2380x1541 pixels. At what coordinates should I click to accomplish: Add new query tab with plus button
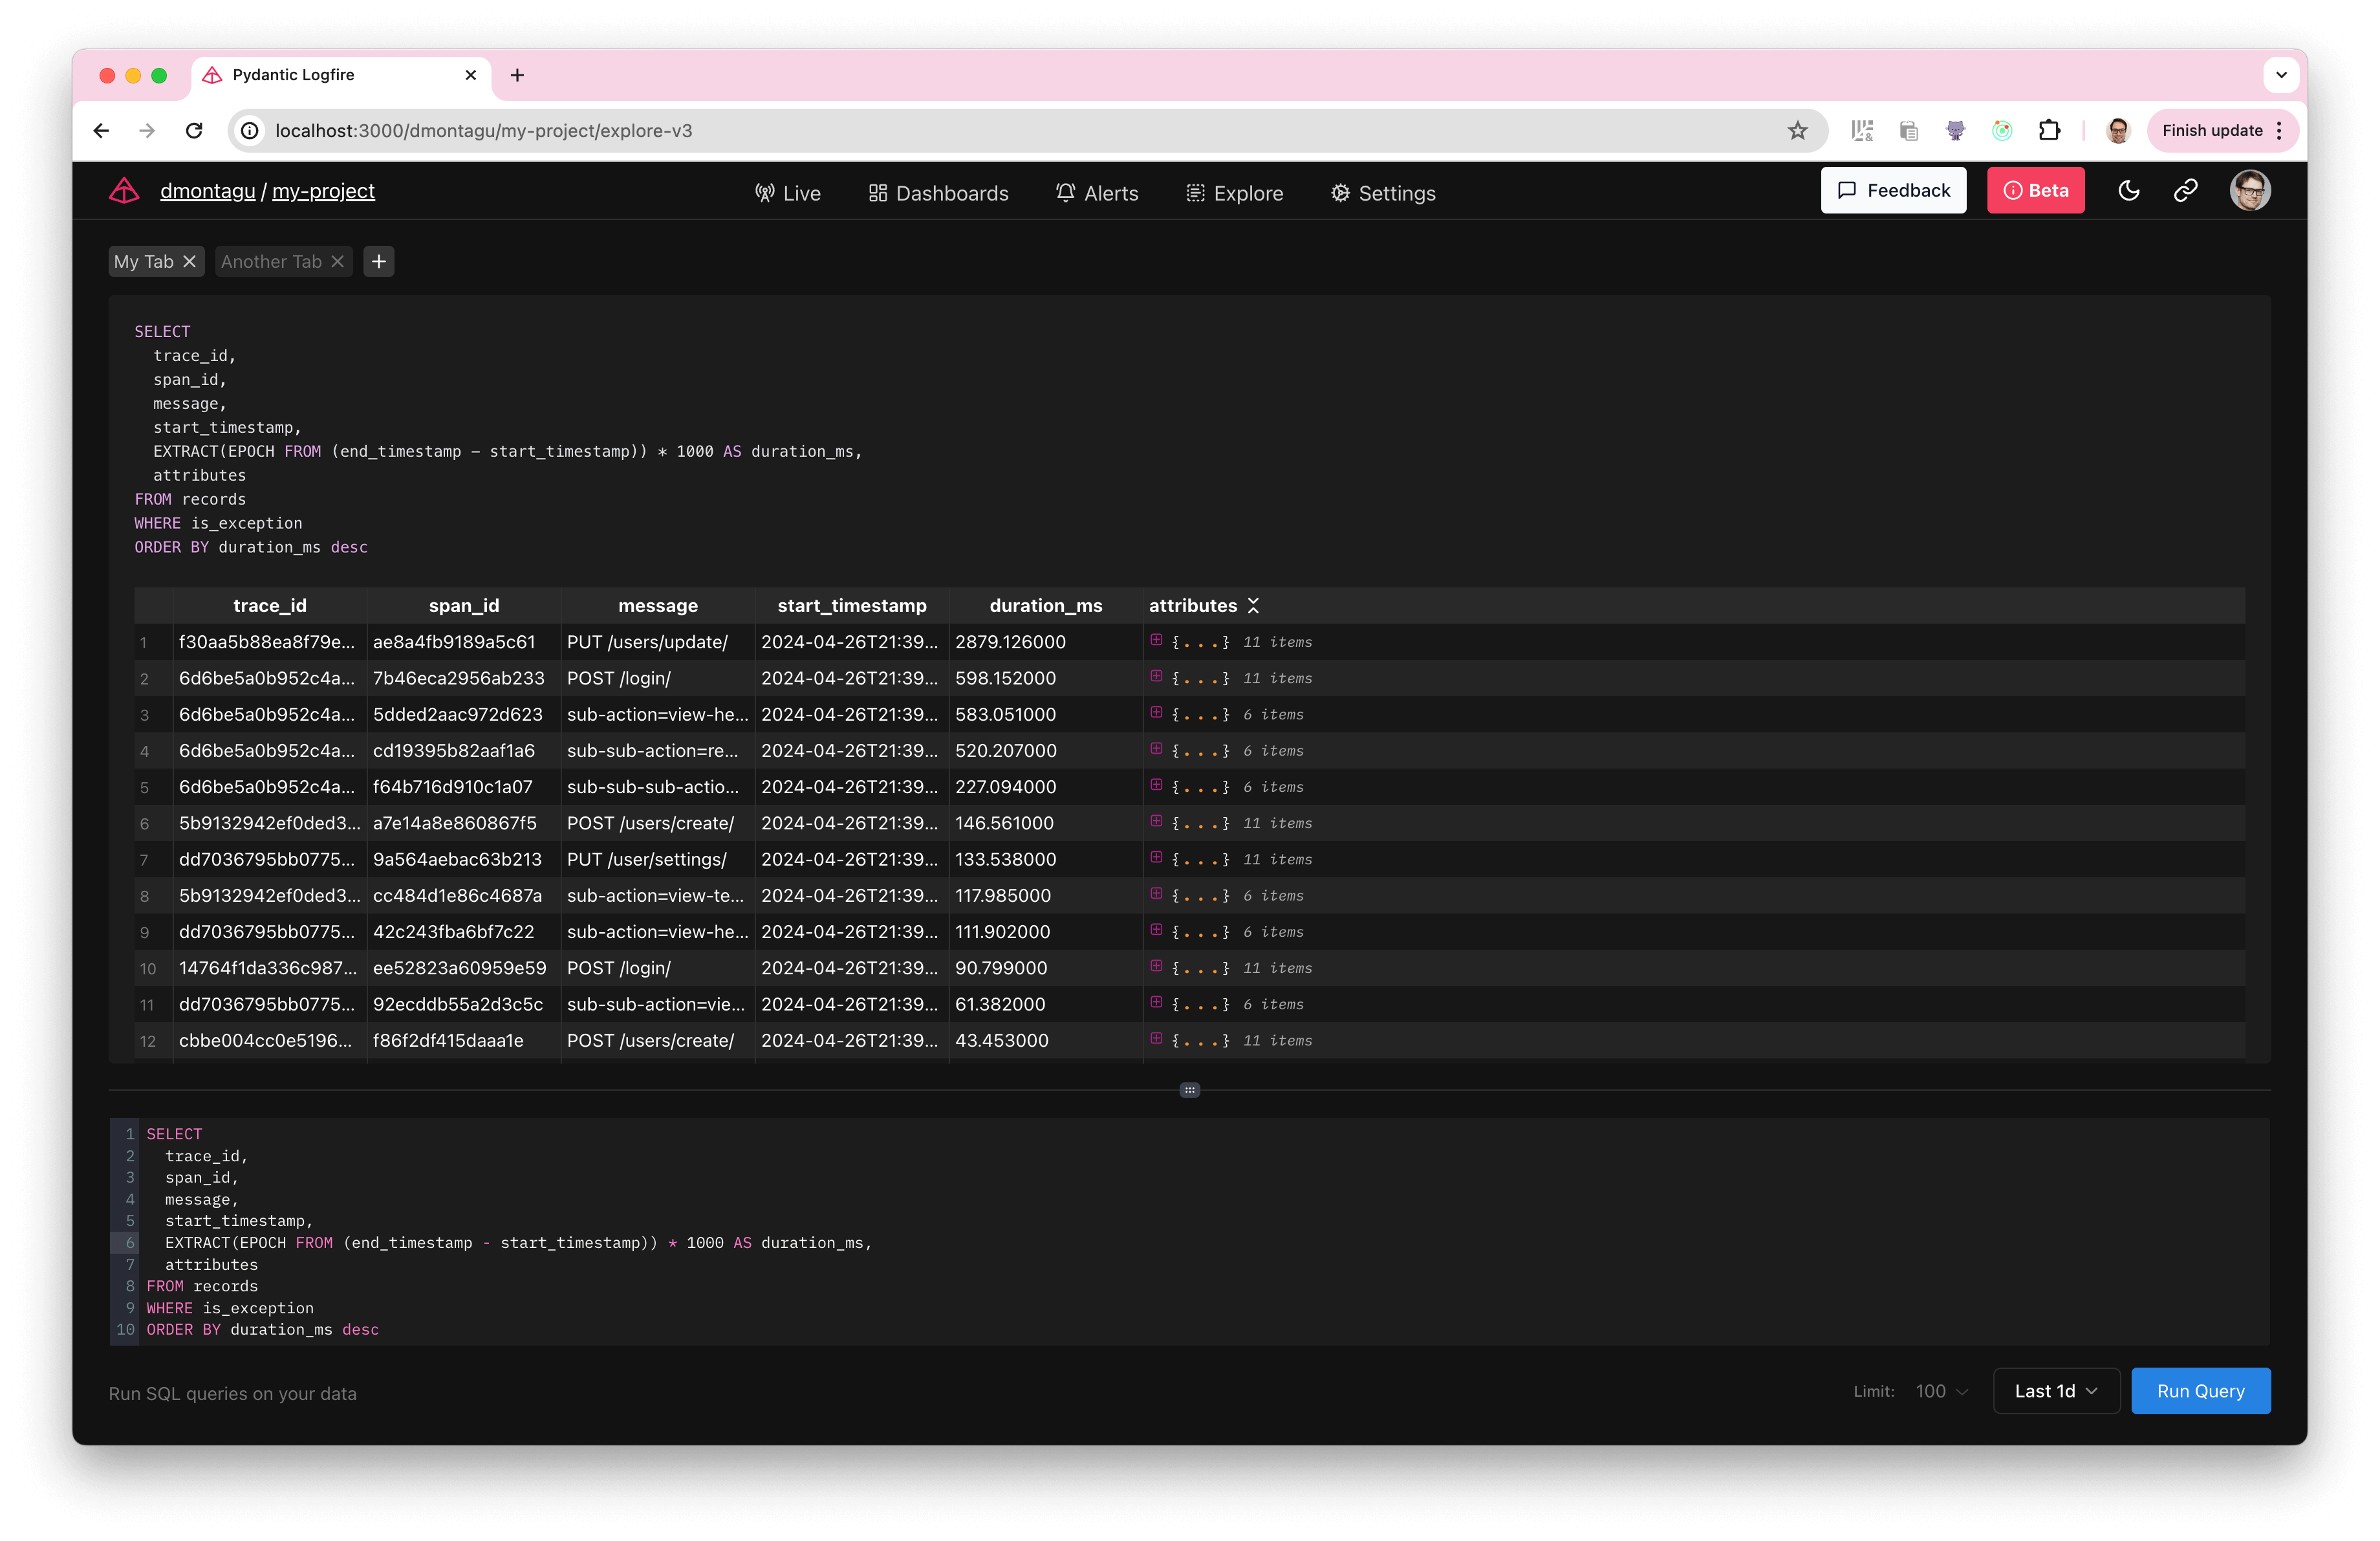pyautogui.click(x=379, y=261)
